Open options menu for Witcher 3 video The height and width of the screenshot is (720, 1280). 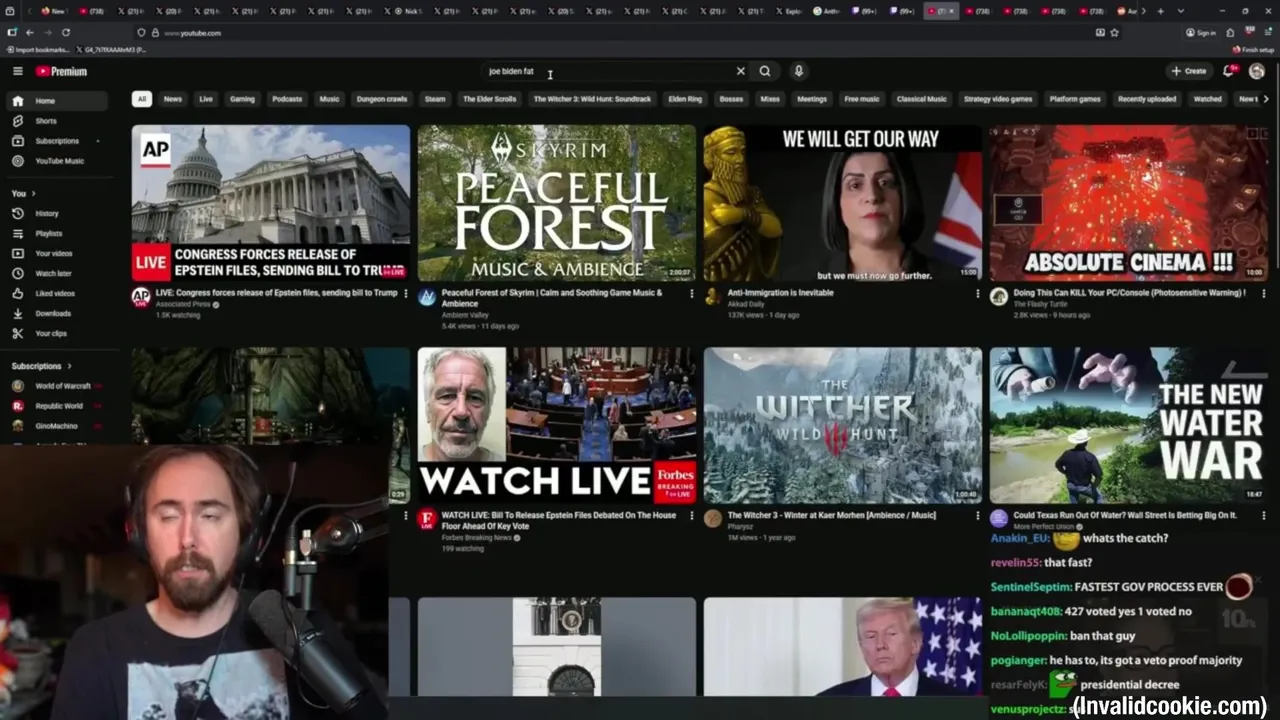pos(977,515)
